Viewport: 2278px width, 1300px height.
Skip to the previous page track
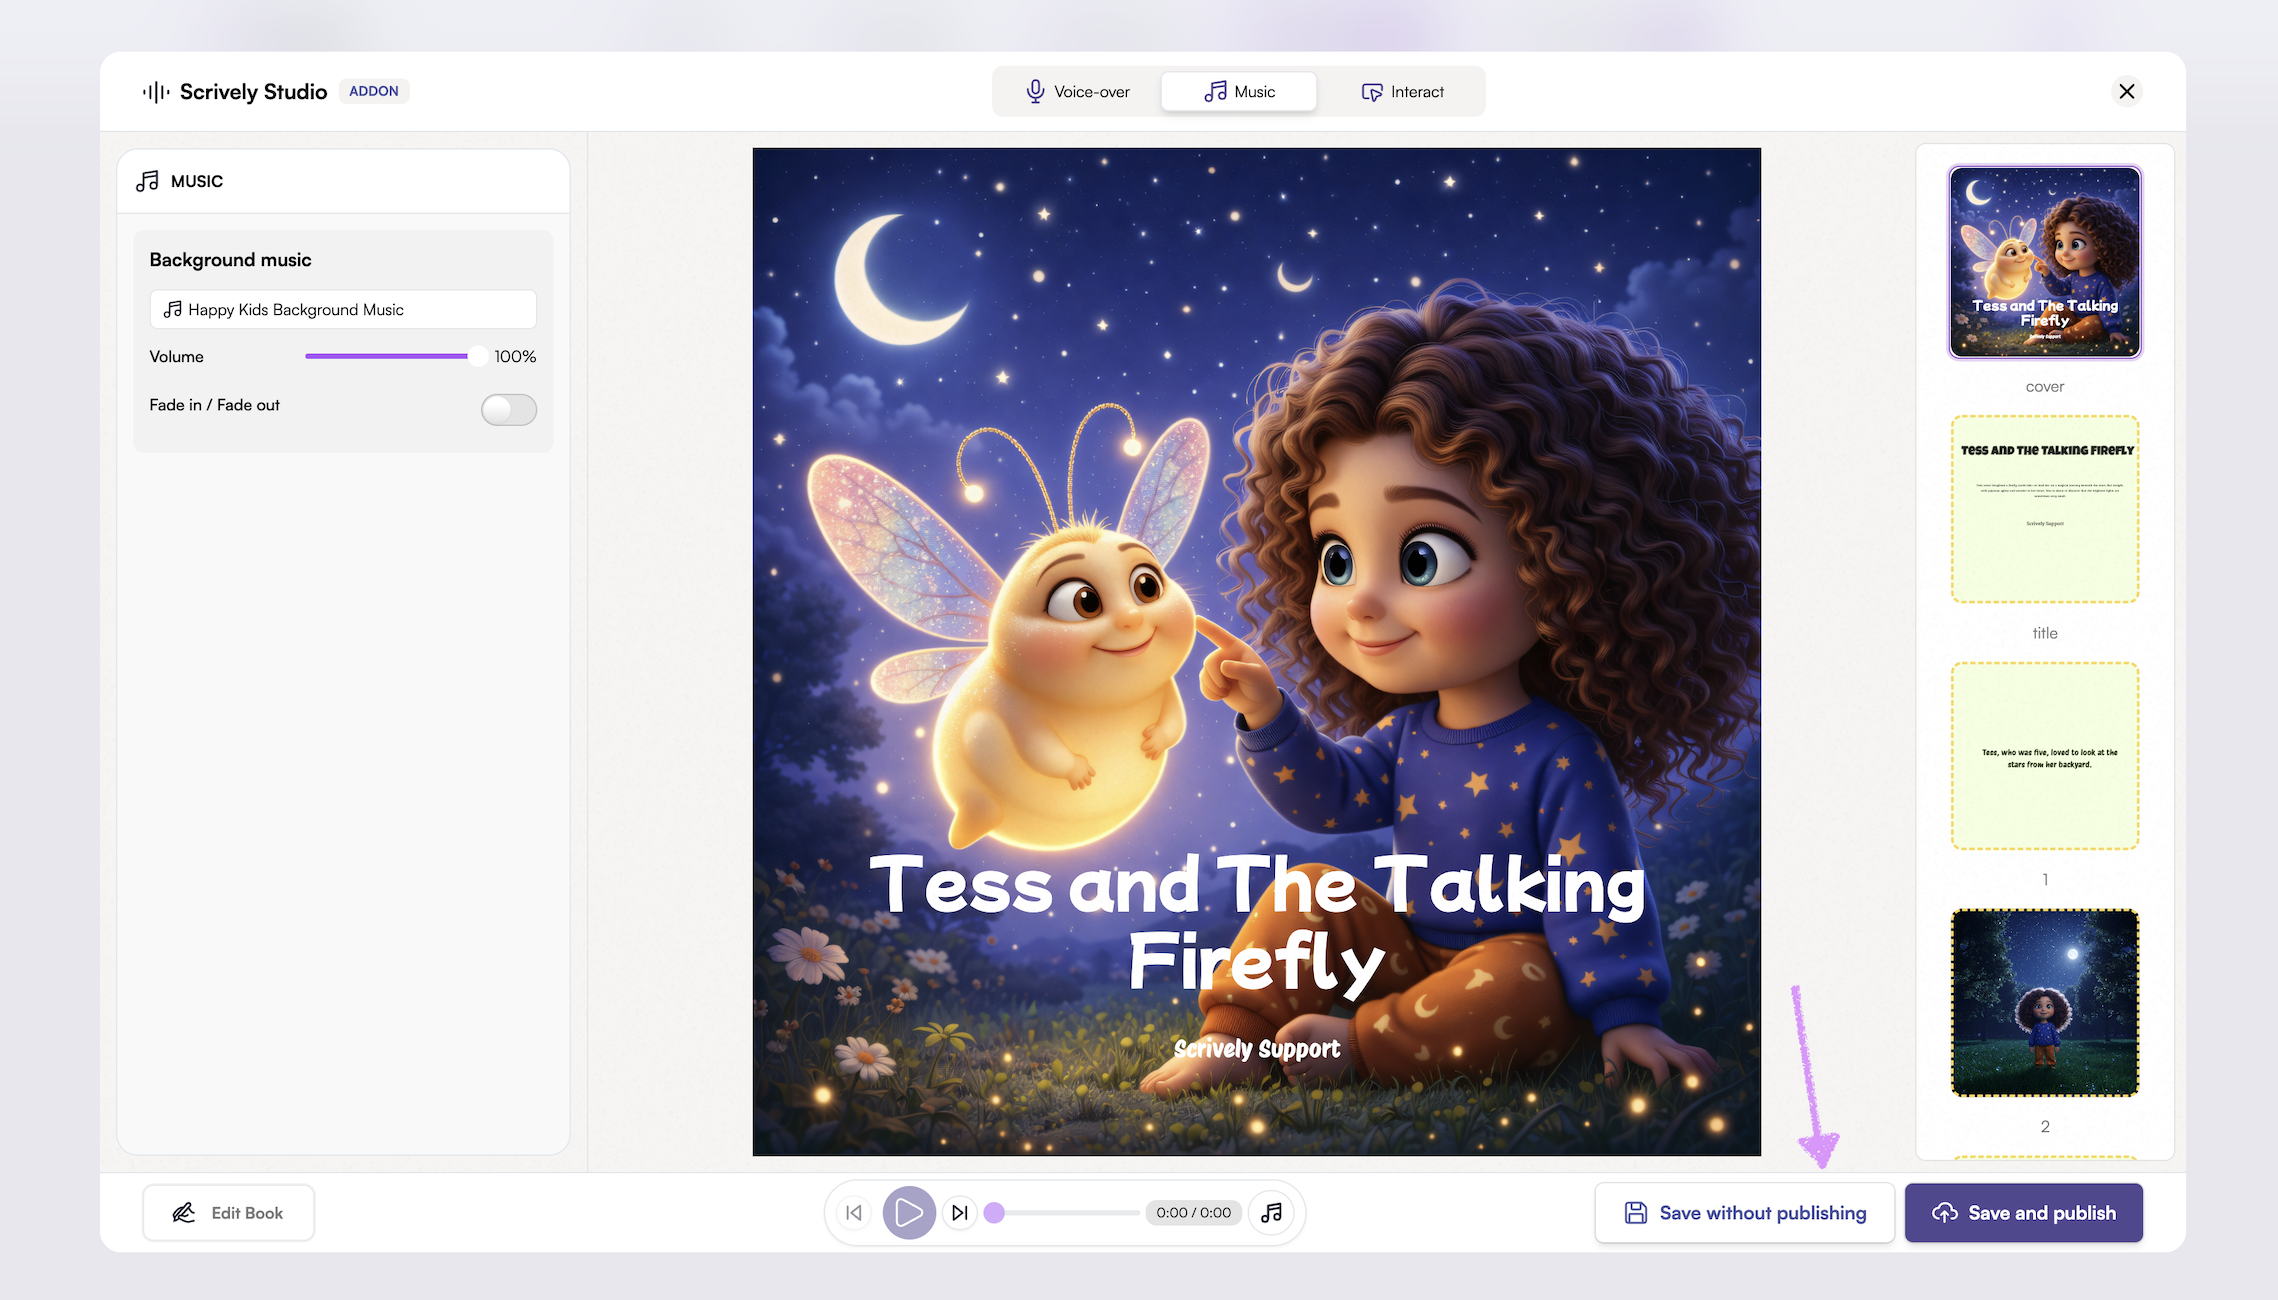pos(854,1213)
